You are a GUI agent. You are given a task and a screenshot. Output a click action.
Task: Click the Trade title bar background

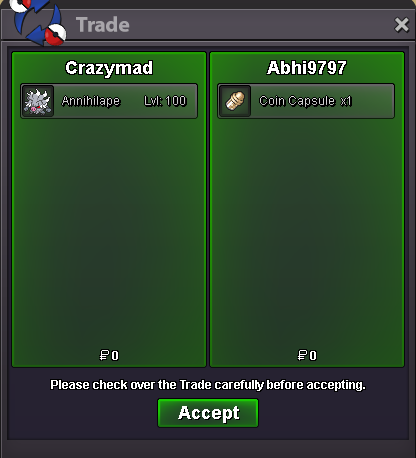coord(260,25)
